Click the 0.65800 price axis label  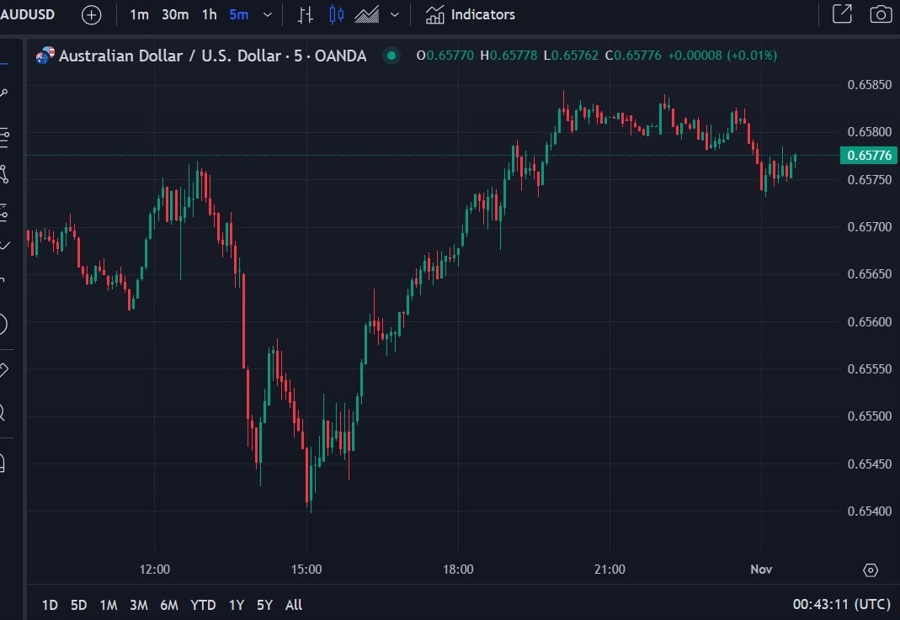(x=869, y=132)
